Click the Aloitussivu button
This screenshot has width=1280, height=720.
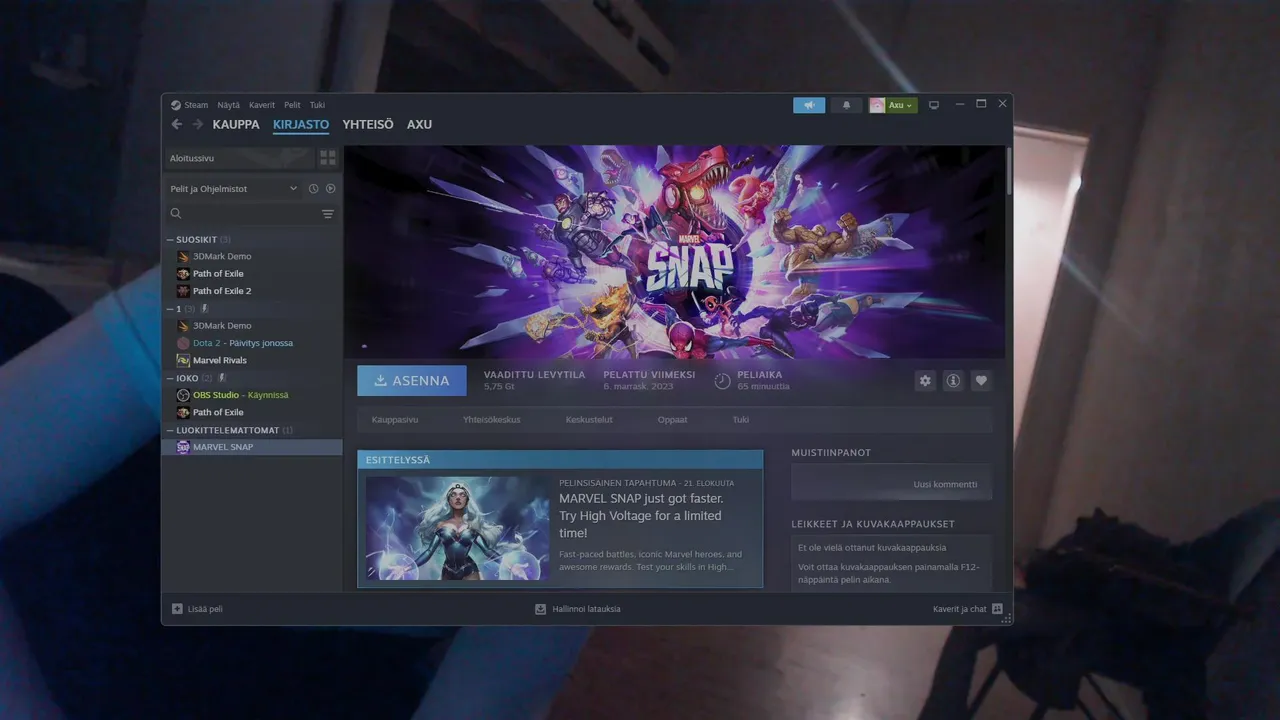239,158
